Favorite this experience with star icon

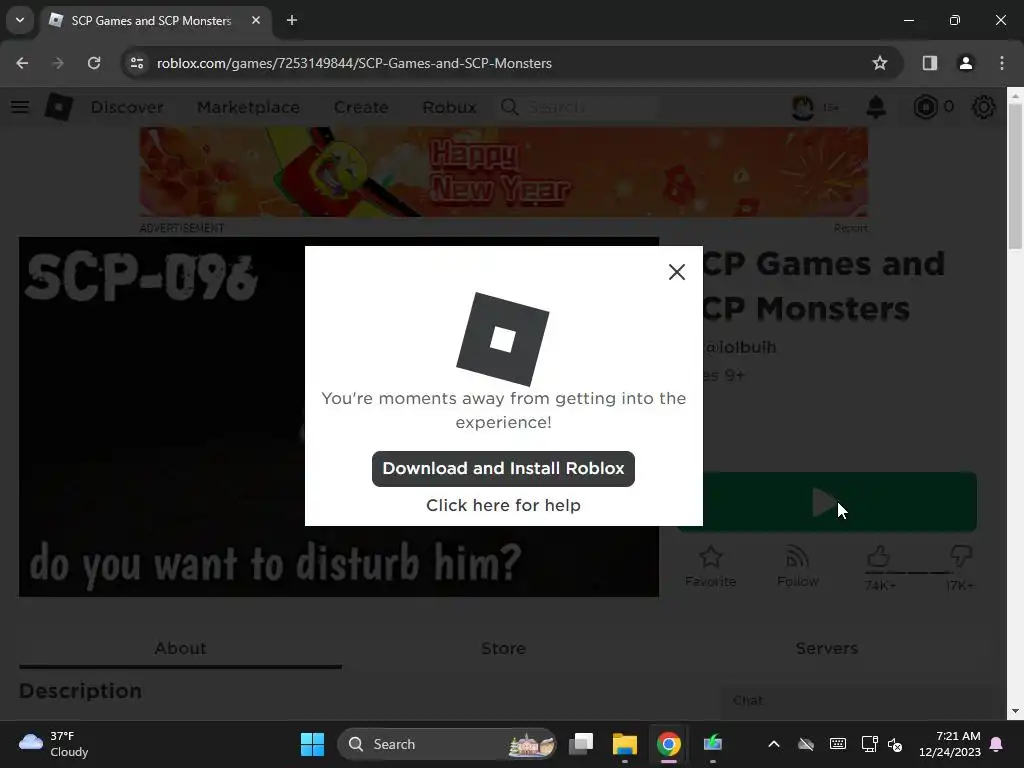[x=711, y=566]
